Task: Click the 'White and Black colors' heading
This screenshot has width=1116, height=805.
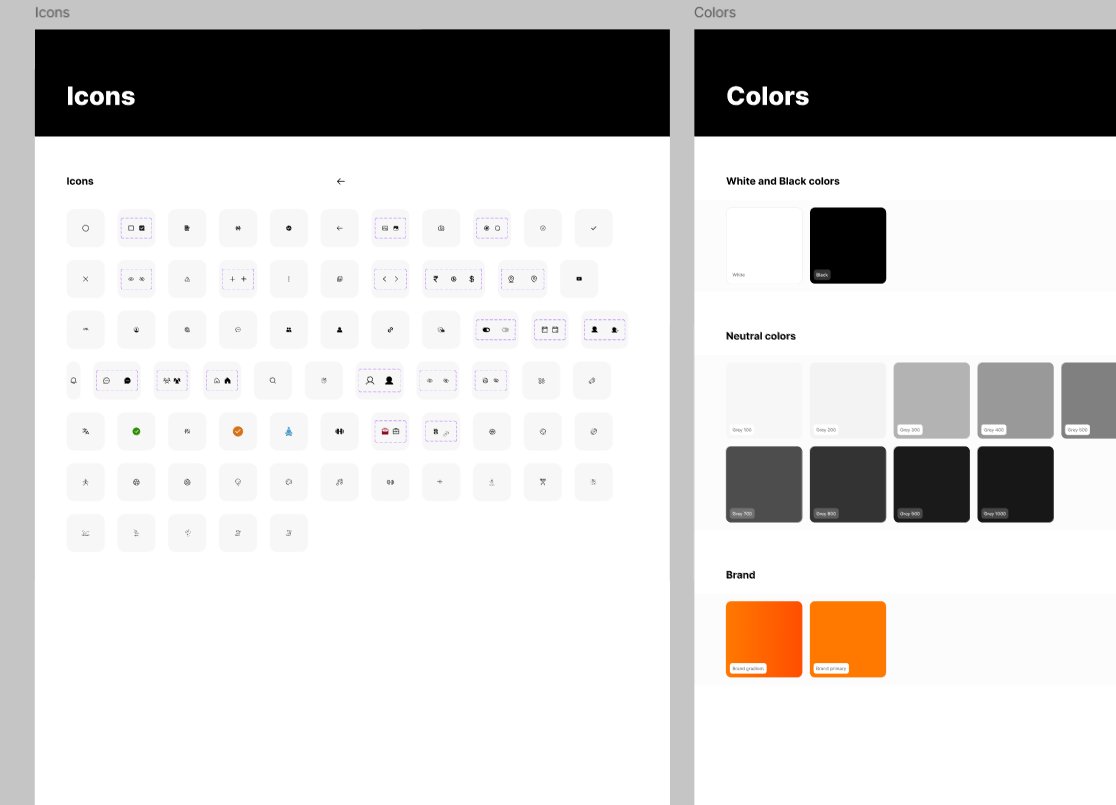Action: [x=782, y=181]
